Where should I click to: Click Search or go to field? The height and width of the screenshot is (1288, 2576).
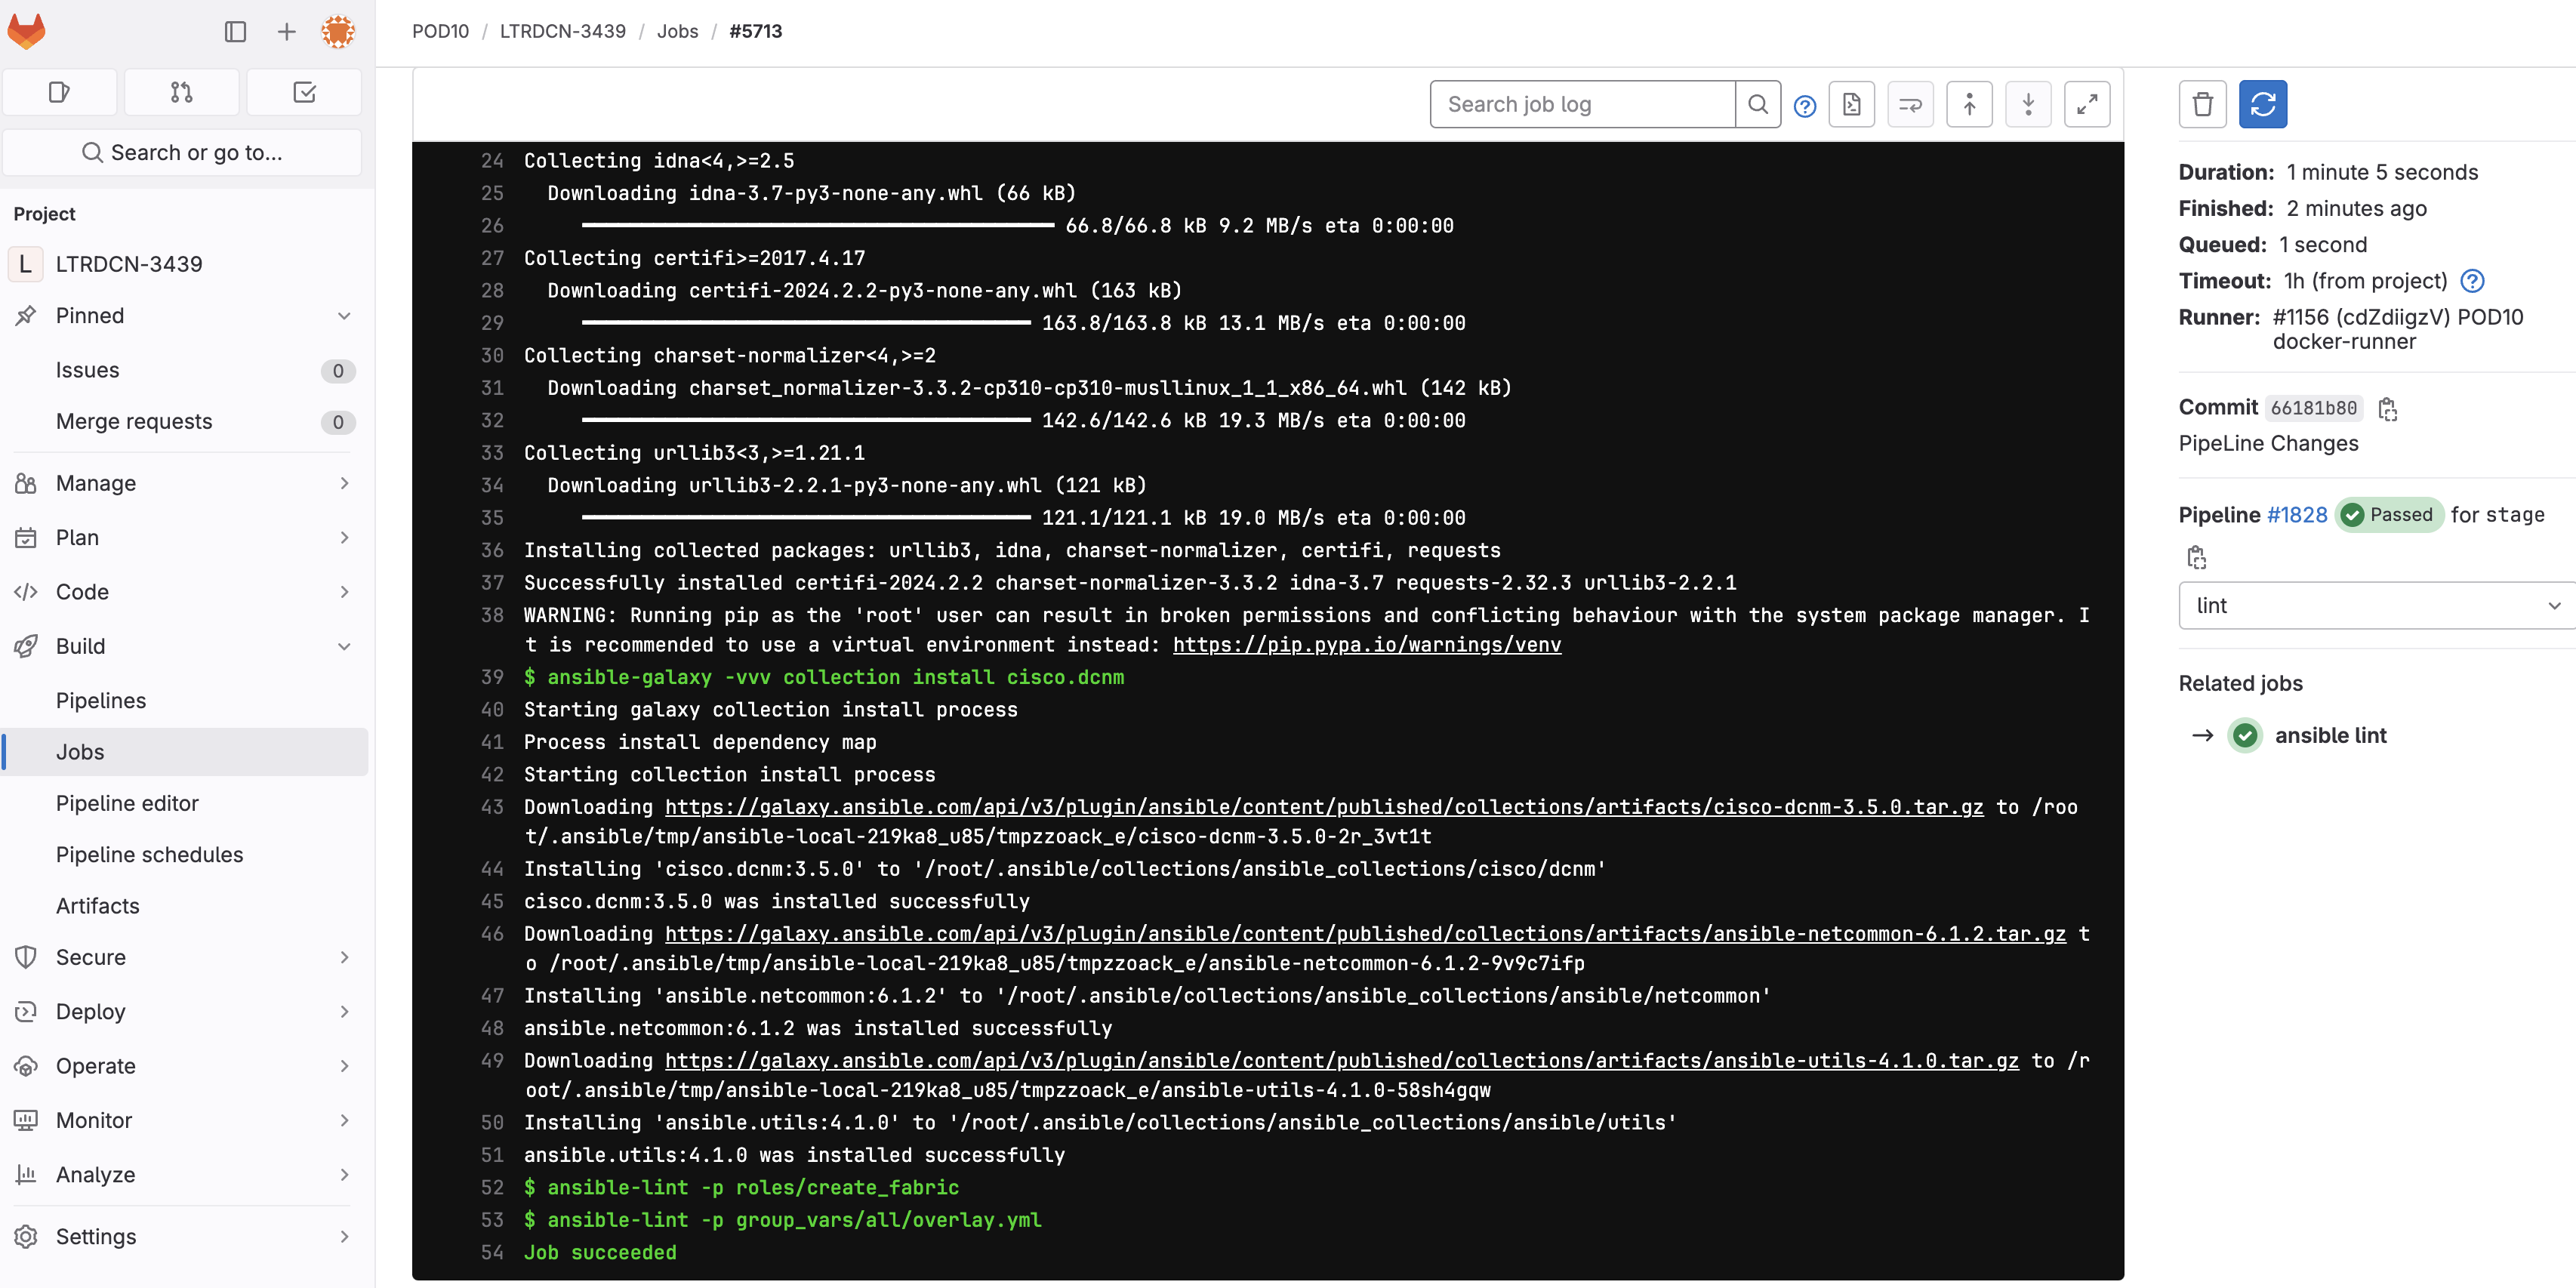[x=182, y=152]
